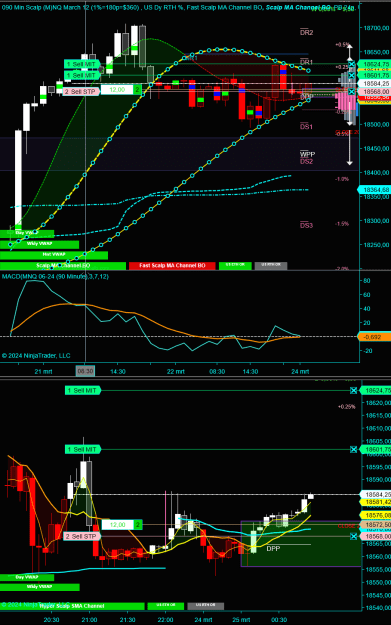Click the '24 mrt' date label in top chart
391x625 pixels.
[300, 371]
